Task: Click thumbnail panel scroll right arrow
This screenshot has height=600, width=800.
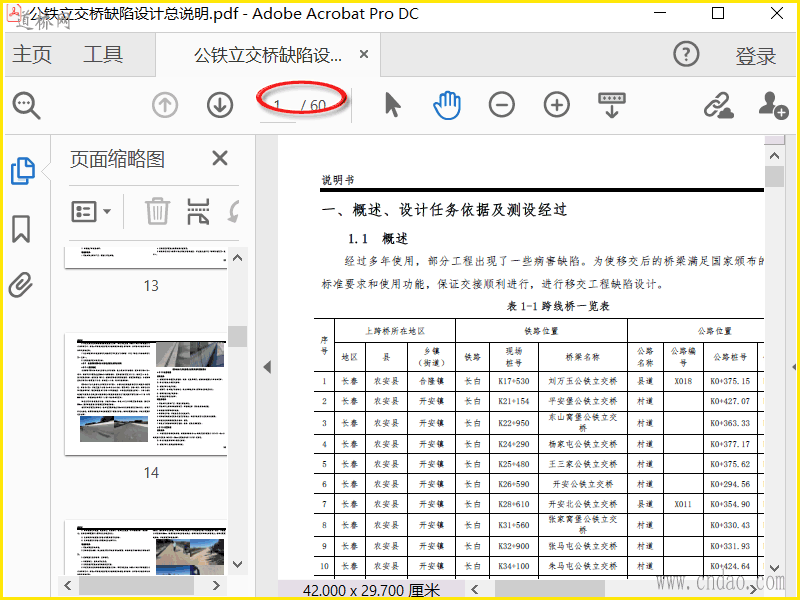Action: coord(216,585)
